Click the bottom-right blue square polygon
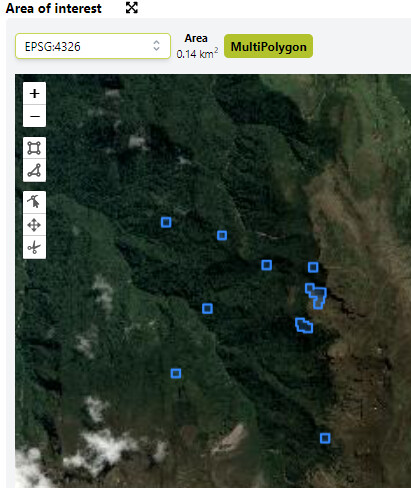This screenshot has width=411, height=488. tap(325, 438)
